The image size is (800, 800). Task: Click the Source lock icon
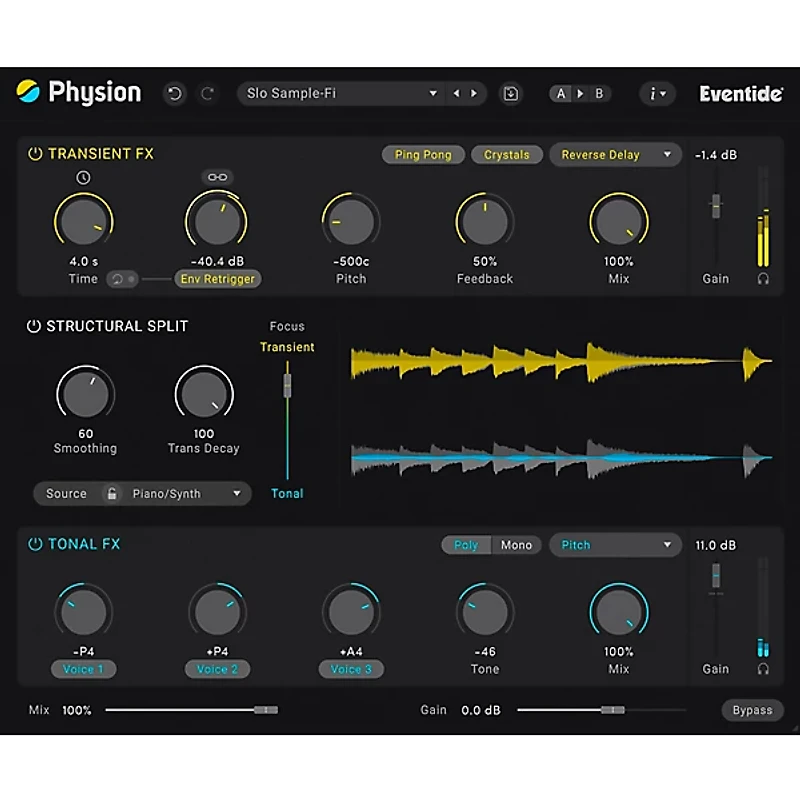click(112, 493)
